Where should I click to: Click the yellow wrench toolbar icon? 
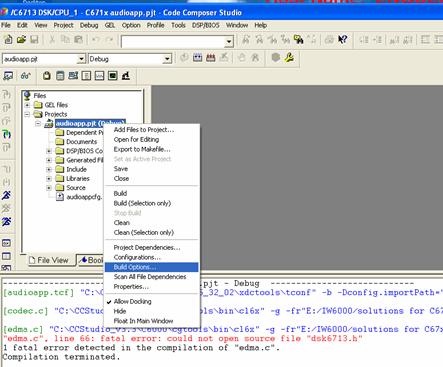click(289, 58)
